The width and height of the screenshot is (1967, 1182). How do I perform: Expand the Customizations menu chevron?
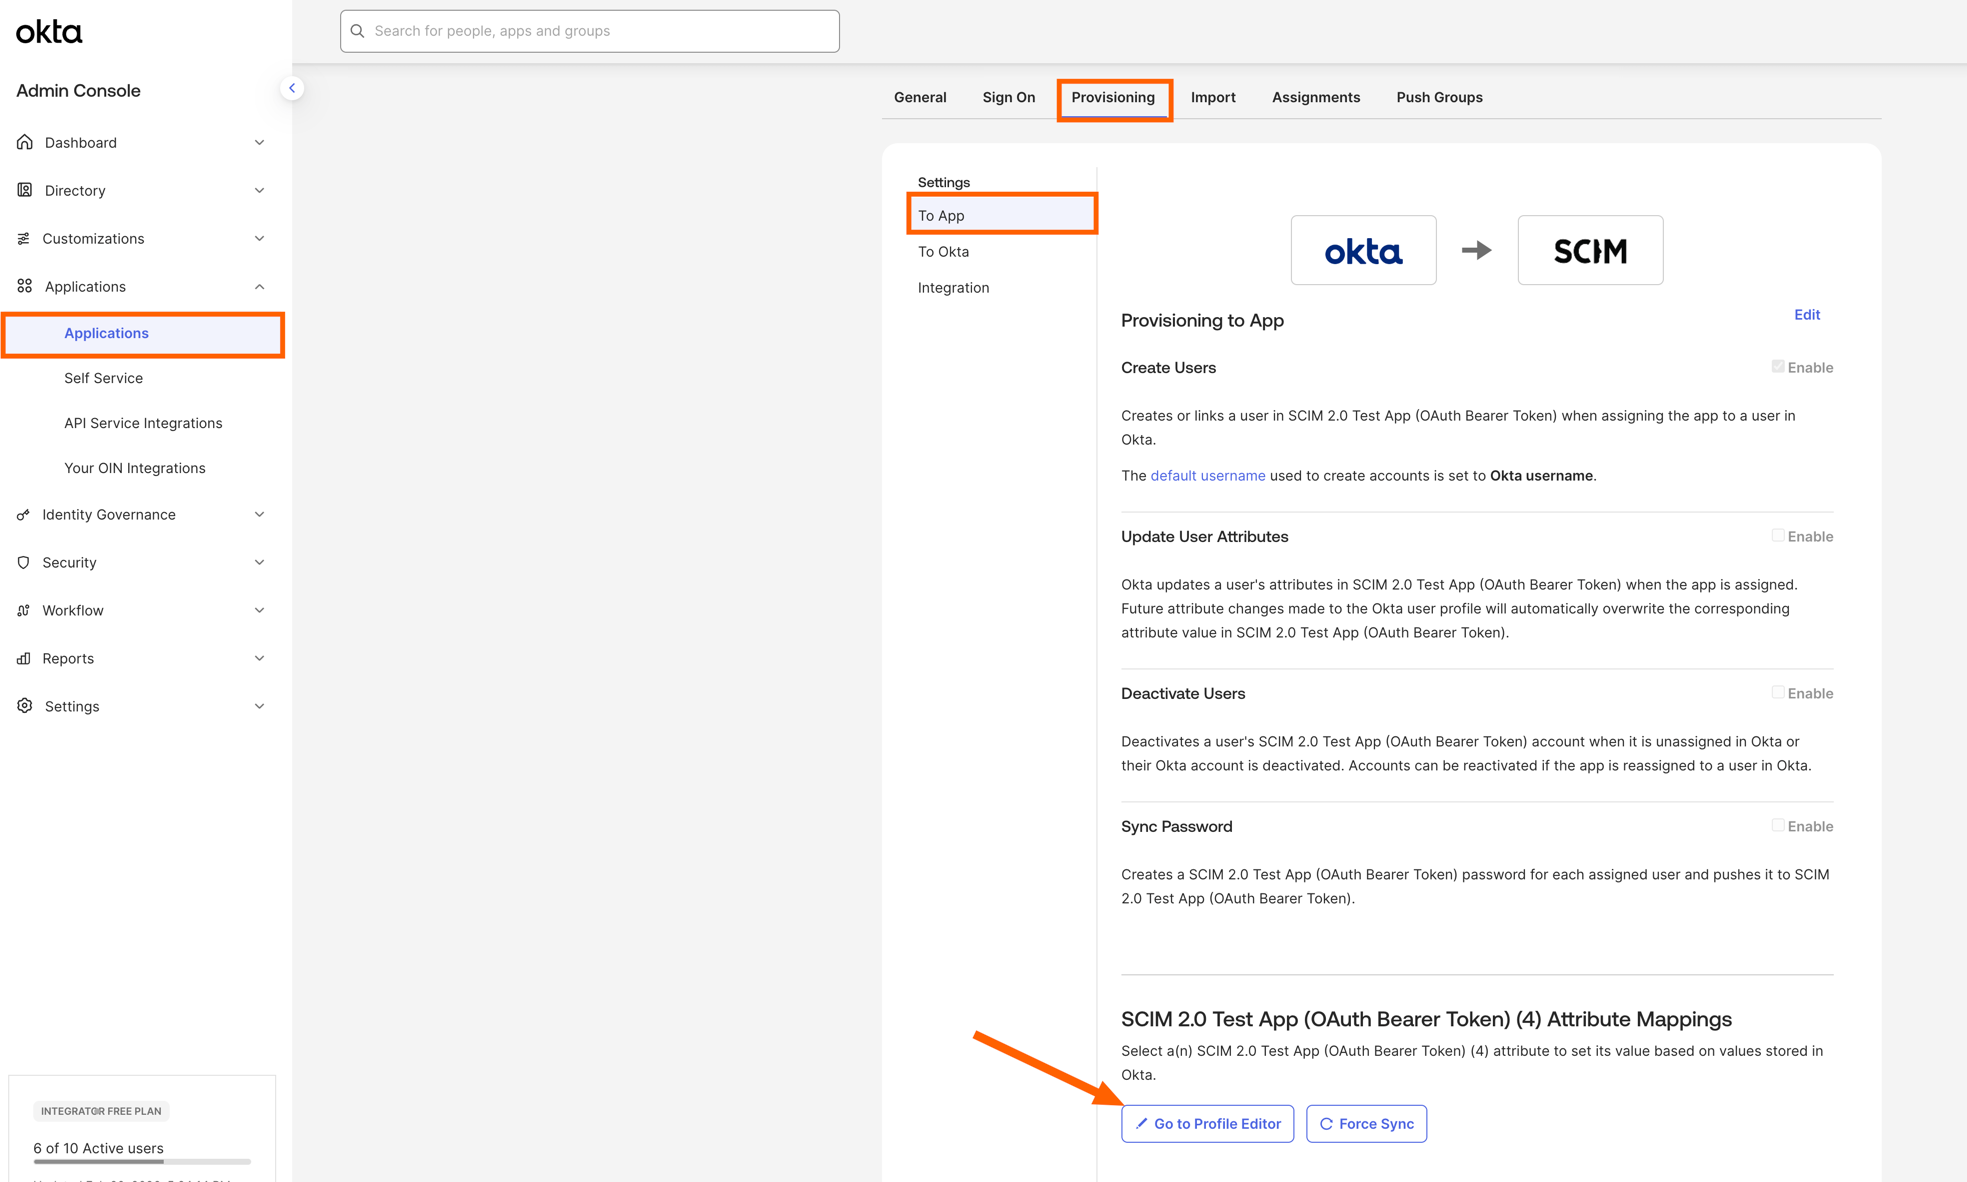tap(259, 238)
